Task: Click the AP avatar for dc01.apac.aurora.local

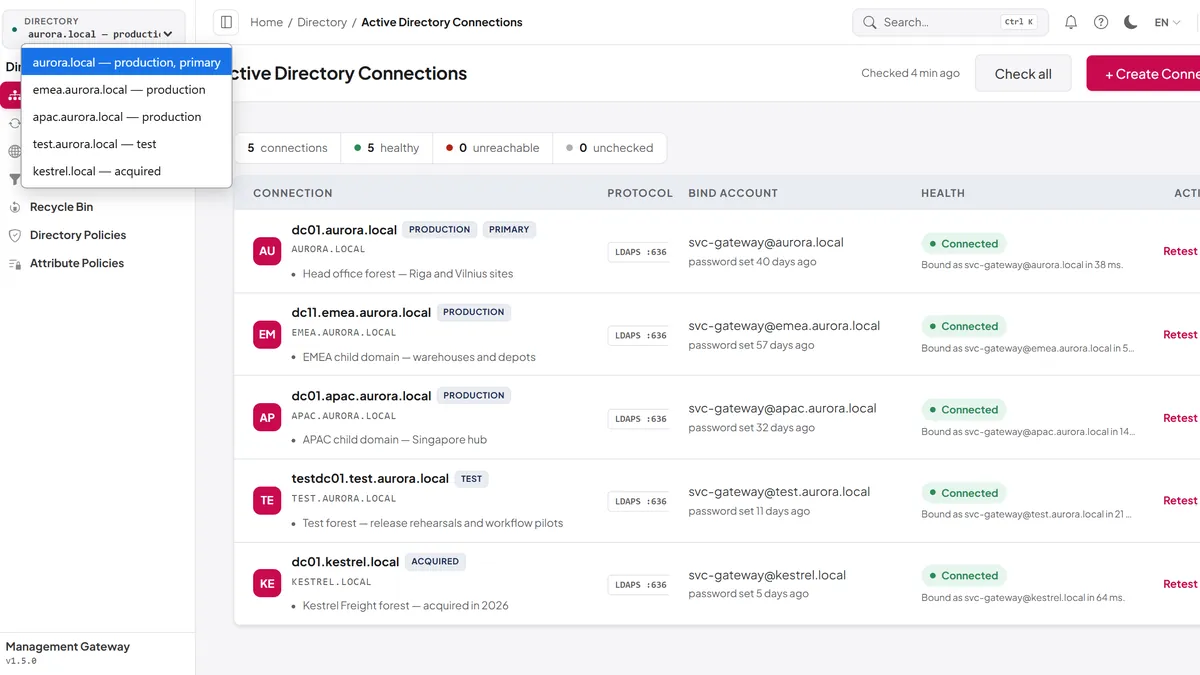Action: (267, 418)
